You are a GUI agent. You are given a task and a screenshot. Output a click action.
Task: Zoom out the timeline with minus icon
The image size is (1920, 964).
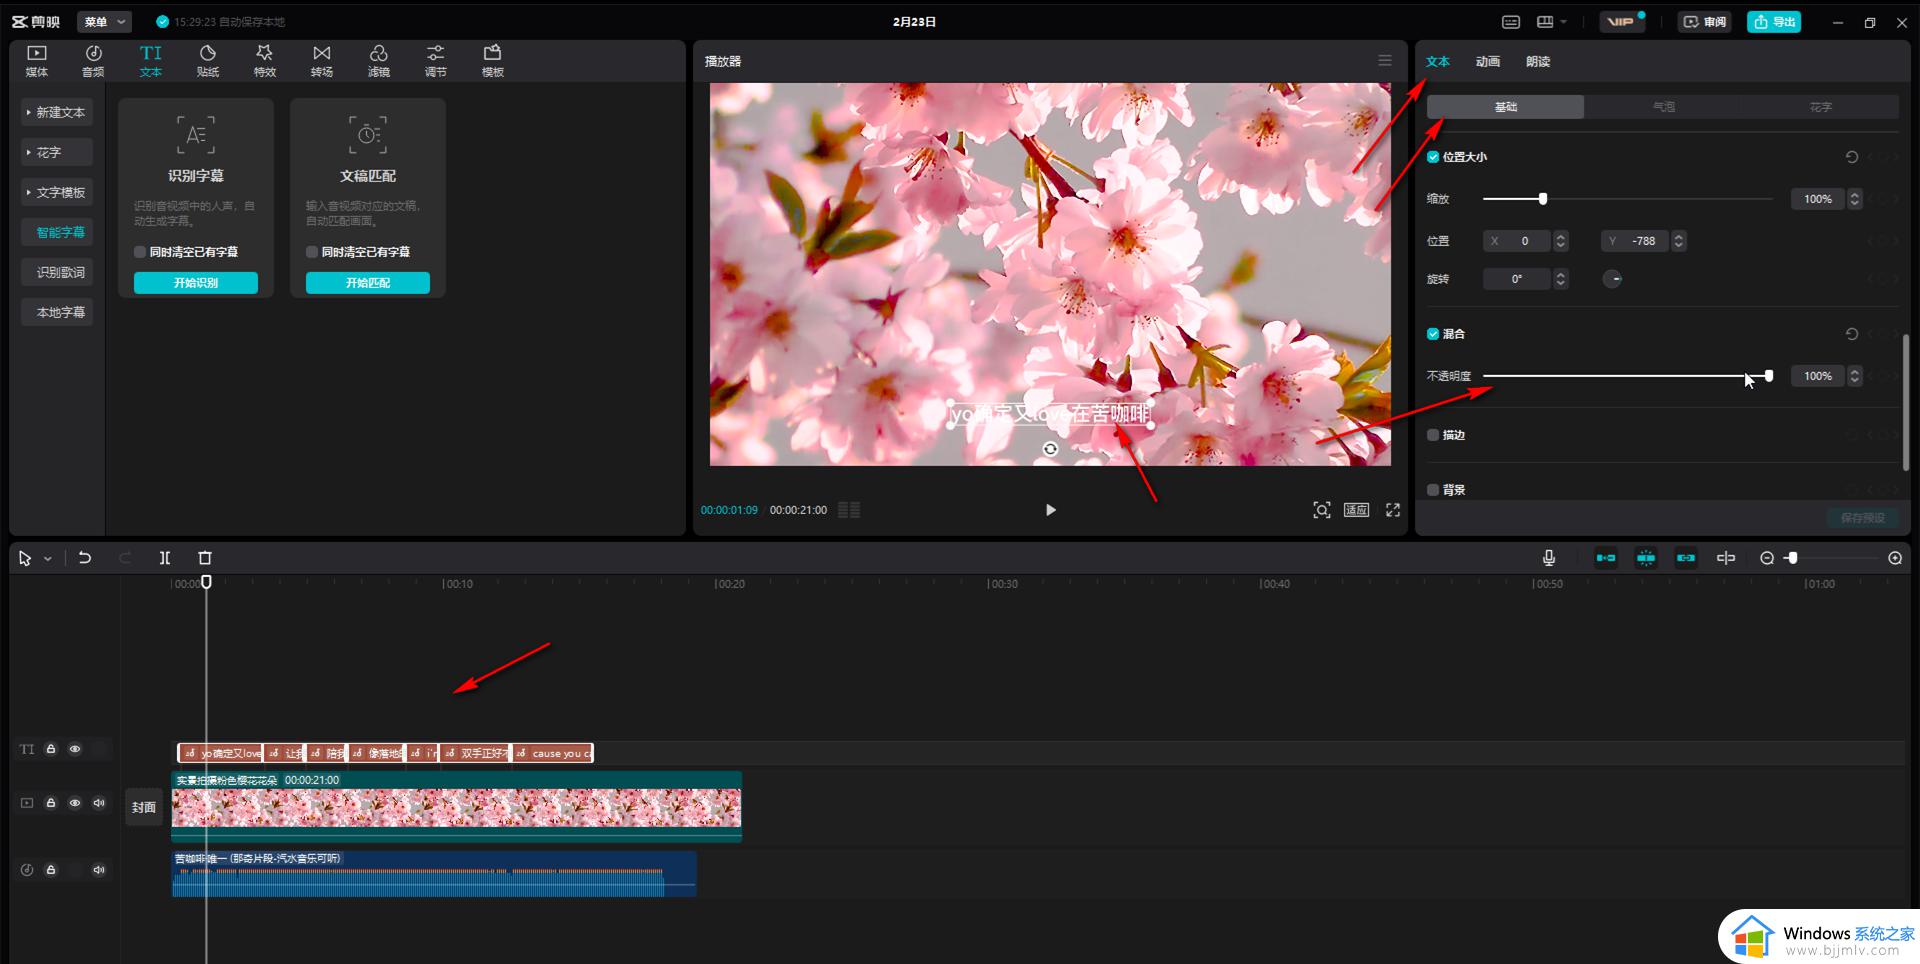click(x=1767, y=558)
